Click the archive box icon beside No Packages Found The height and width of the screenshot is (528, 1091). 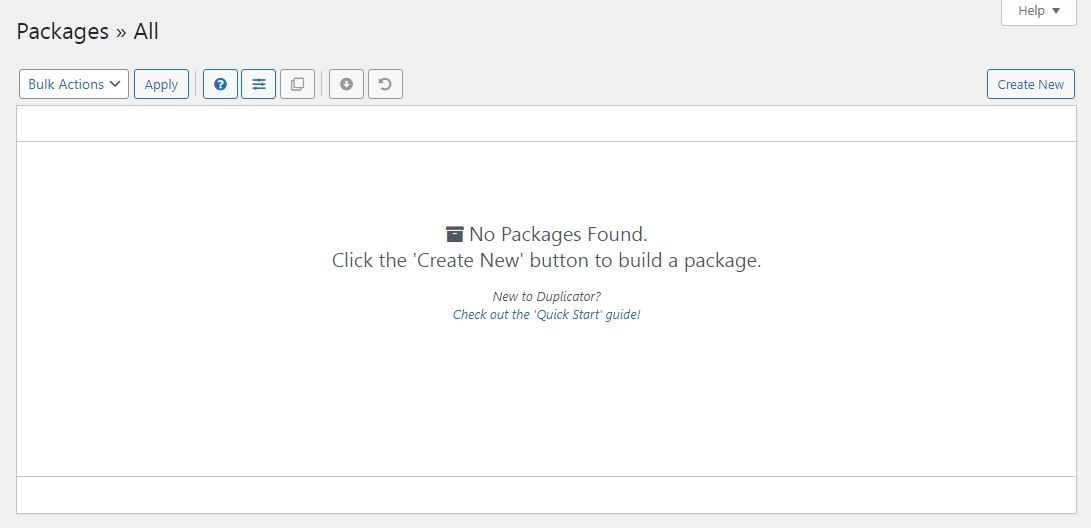pos(455,234)
